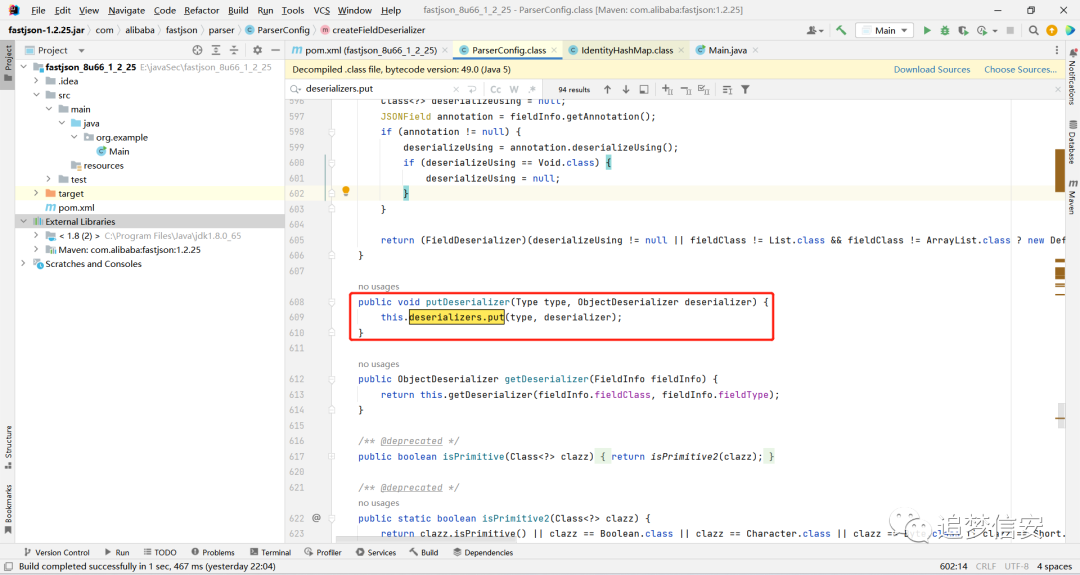Collapse all nodes in Project panel

234,50
